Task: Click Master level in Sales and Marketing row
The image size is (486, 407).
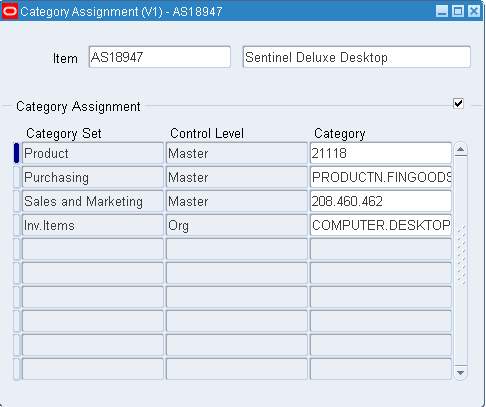Action: click(237, 201)
